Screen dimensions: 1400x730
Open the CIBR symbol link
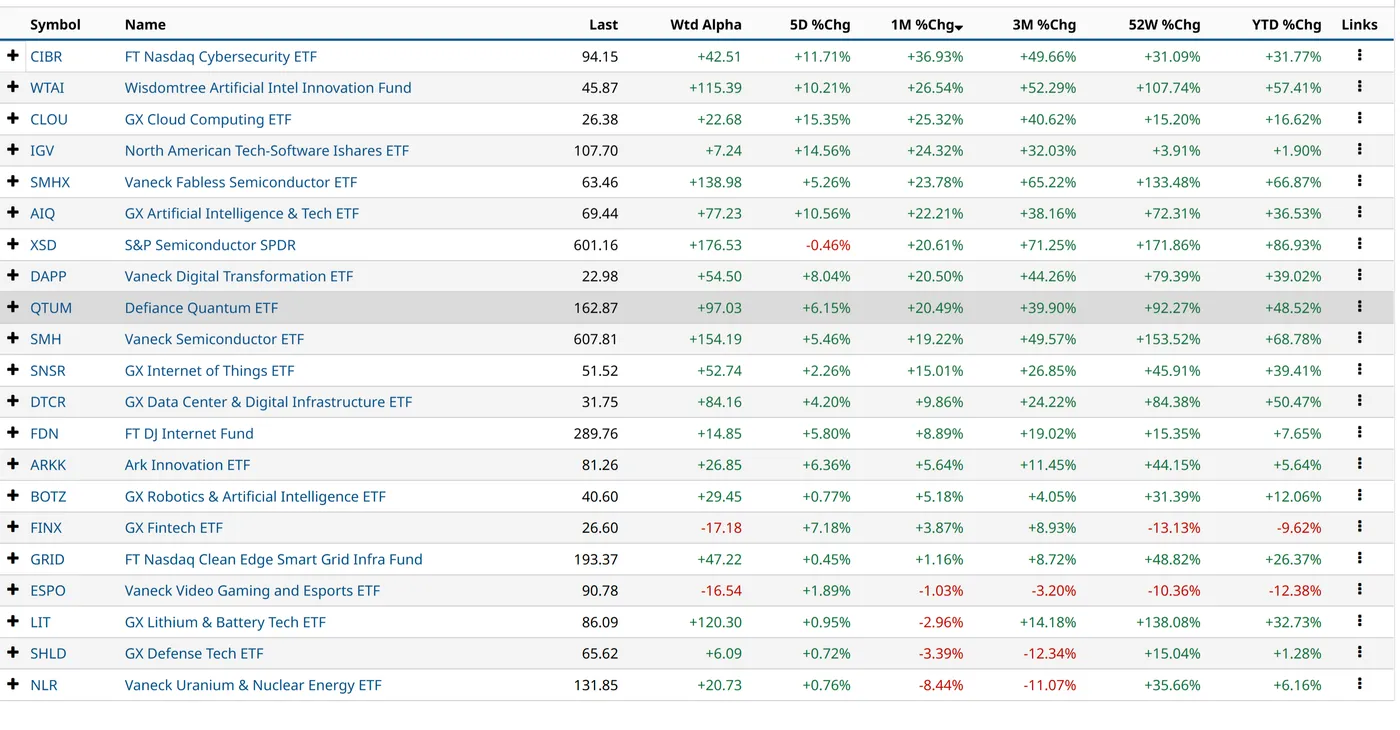pyautogui.click(x=46, y=56)
